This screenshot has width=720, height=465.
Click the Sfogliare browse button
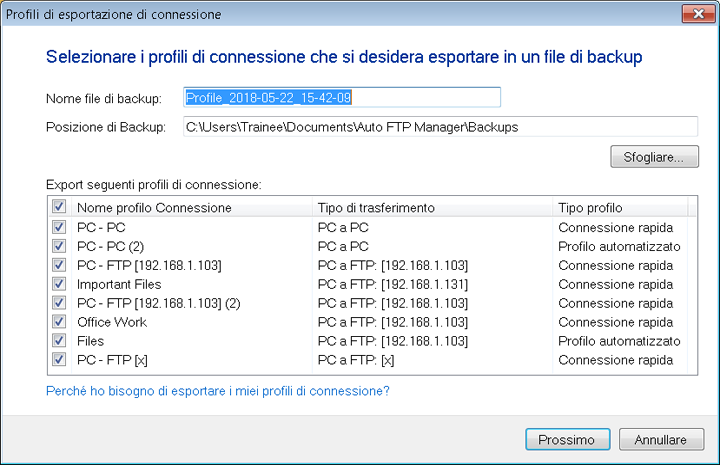(x=654, y=157)
